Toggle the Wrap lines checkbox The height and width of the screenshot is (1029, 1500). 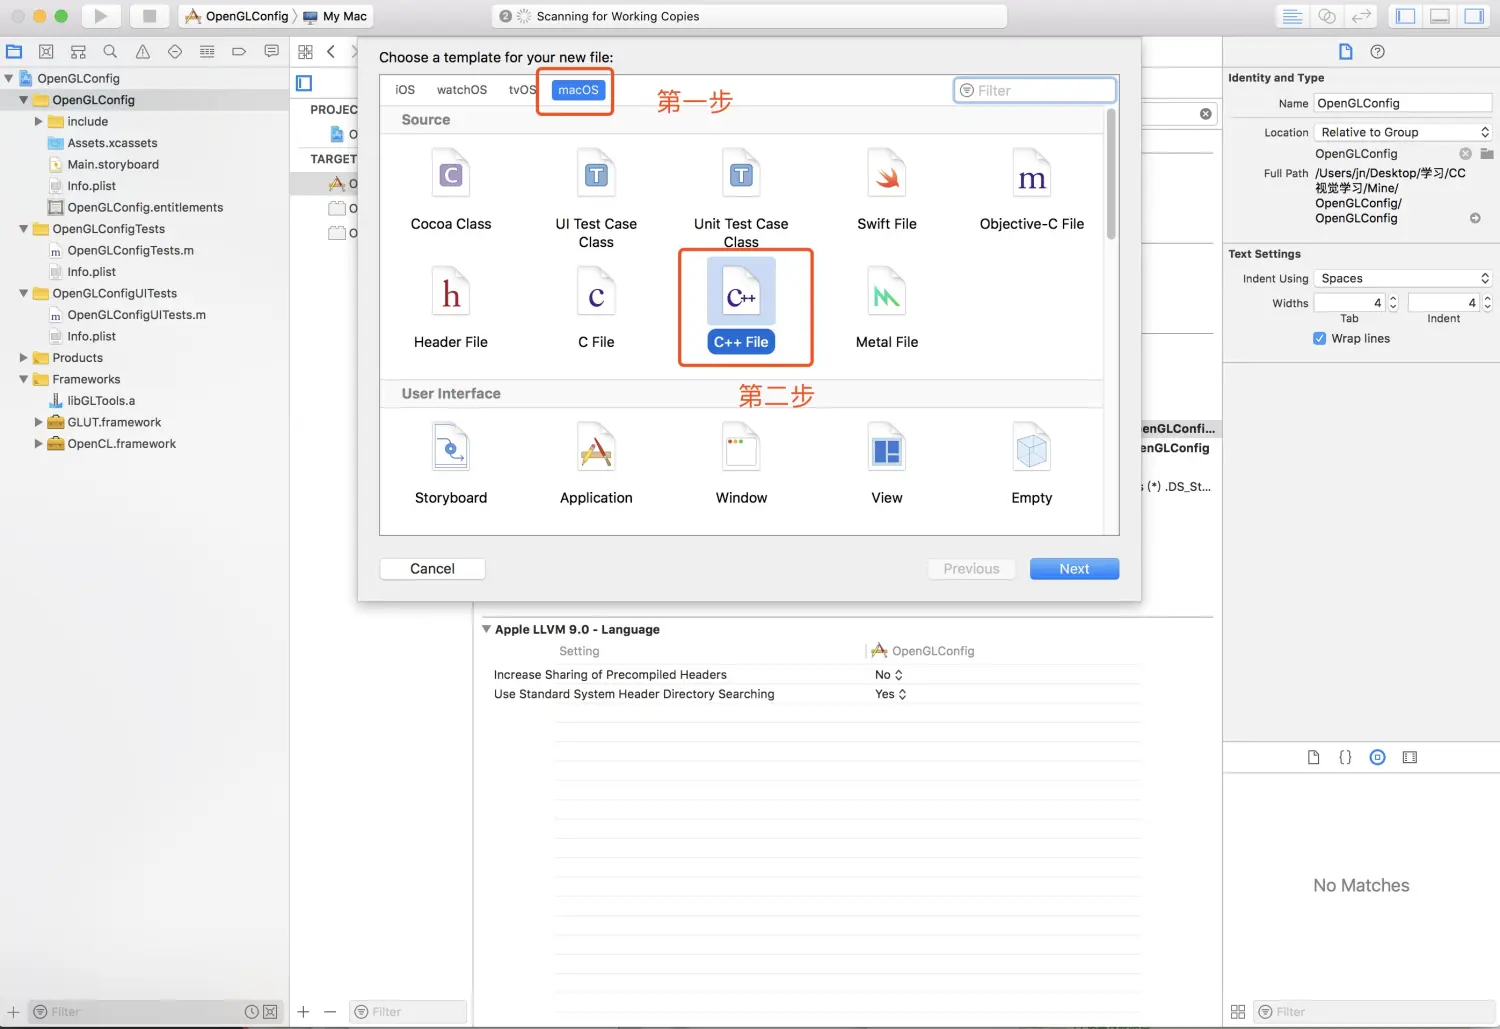(1319, 339)
